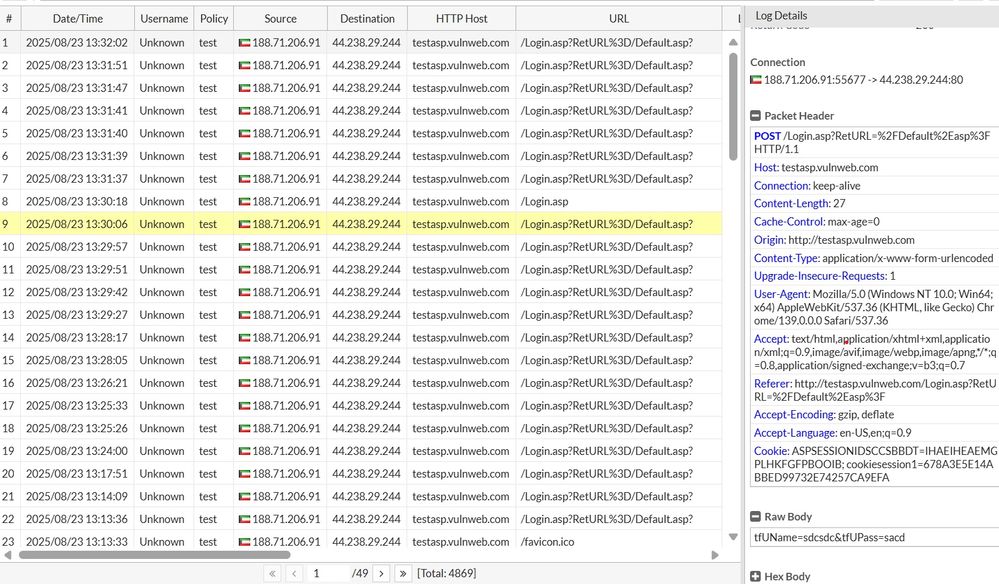Viewport: 999px width, 584px height.
Task: Select log row 13 at 13:29:27
Action: tap(361, 315)
